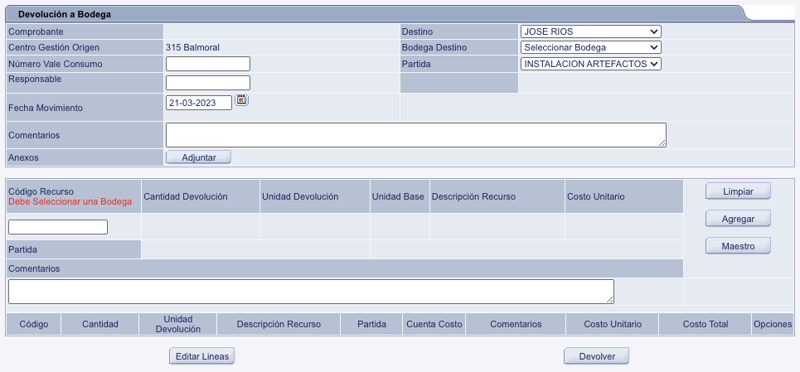Click the Anexos label
The height and width of the screenshot is (372, 800).
23,158
